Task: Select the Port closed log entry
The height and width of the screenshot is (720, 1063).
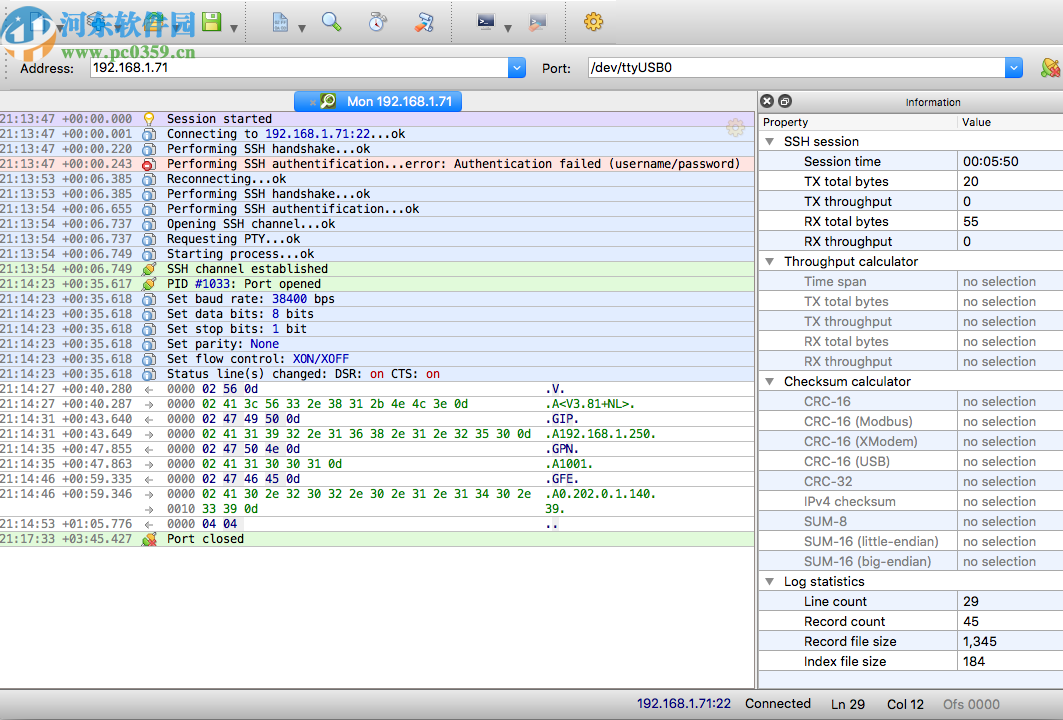Action: point(205,539)
